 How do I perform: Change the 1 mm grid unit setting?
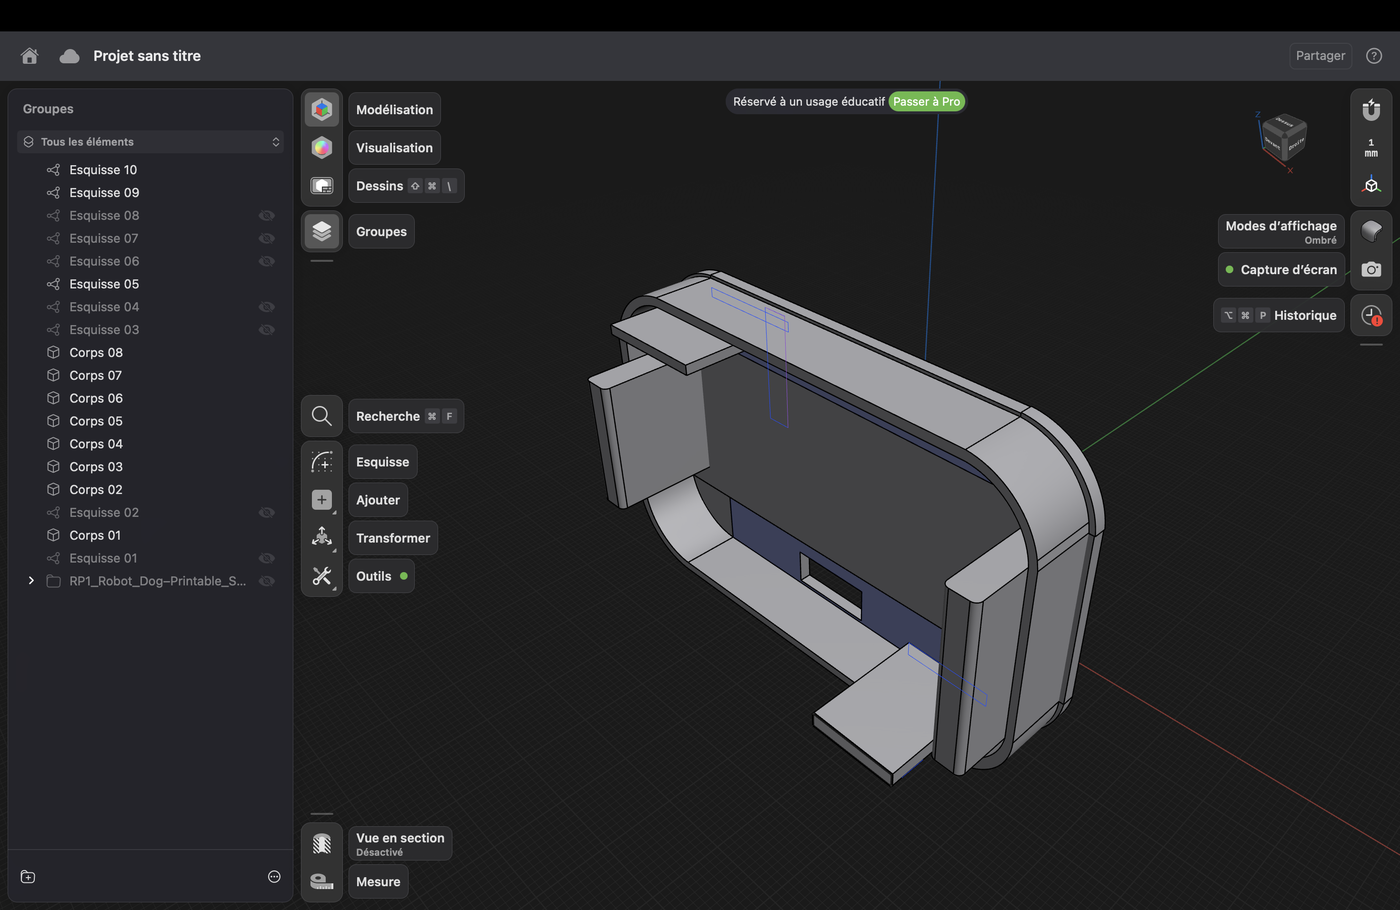1371,148
